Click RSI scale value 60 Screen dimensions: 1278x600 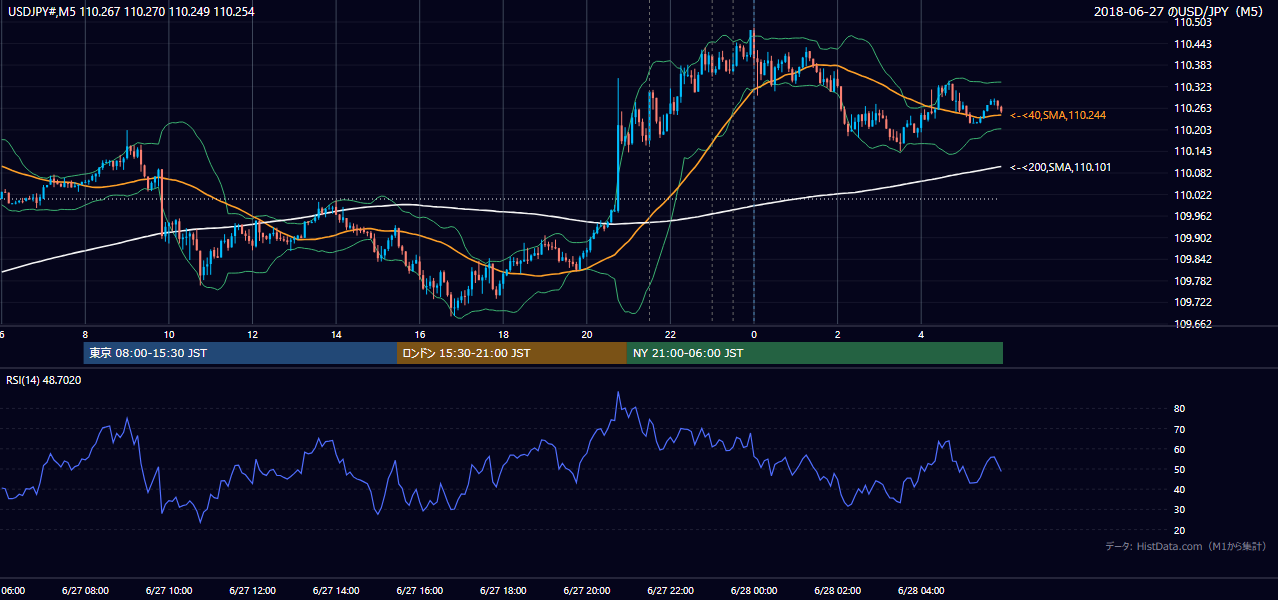(x=1180, y=449)
